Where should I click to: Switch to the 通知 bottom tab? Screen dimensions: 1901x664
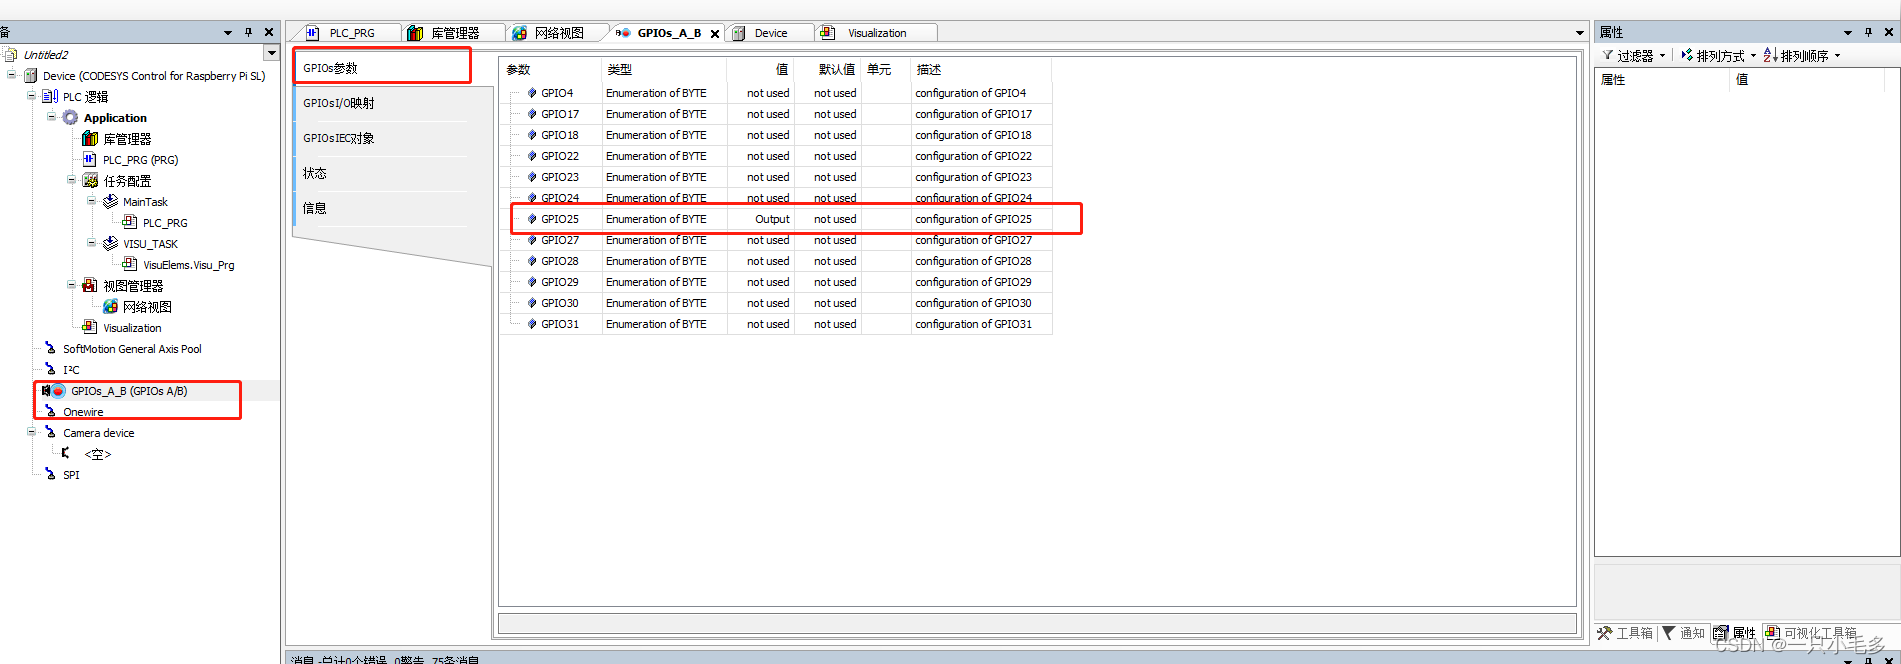point(1684,633)
